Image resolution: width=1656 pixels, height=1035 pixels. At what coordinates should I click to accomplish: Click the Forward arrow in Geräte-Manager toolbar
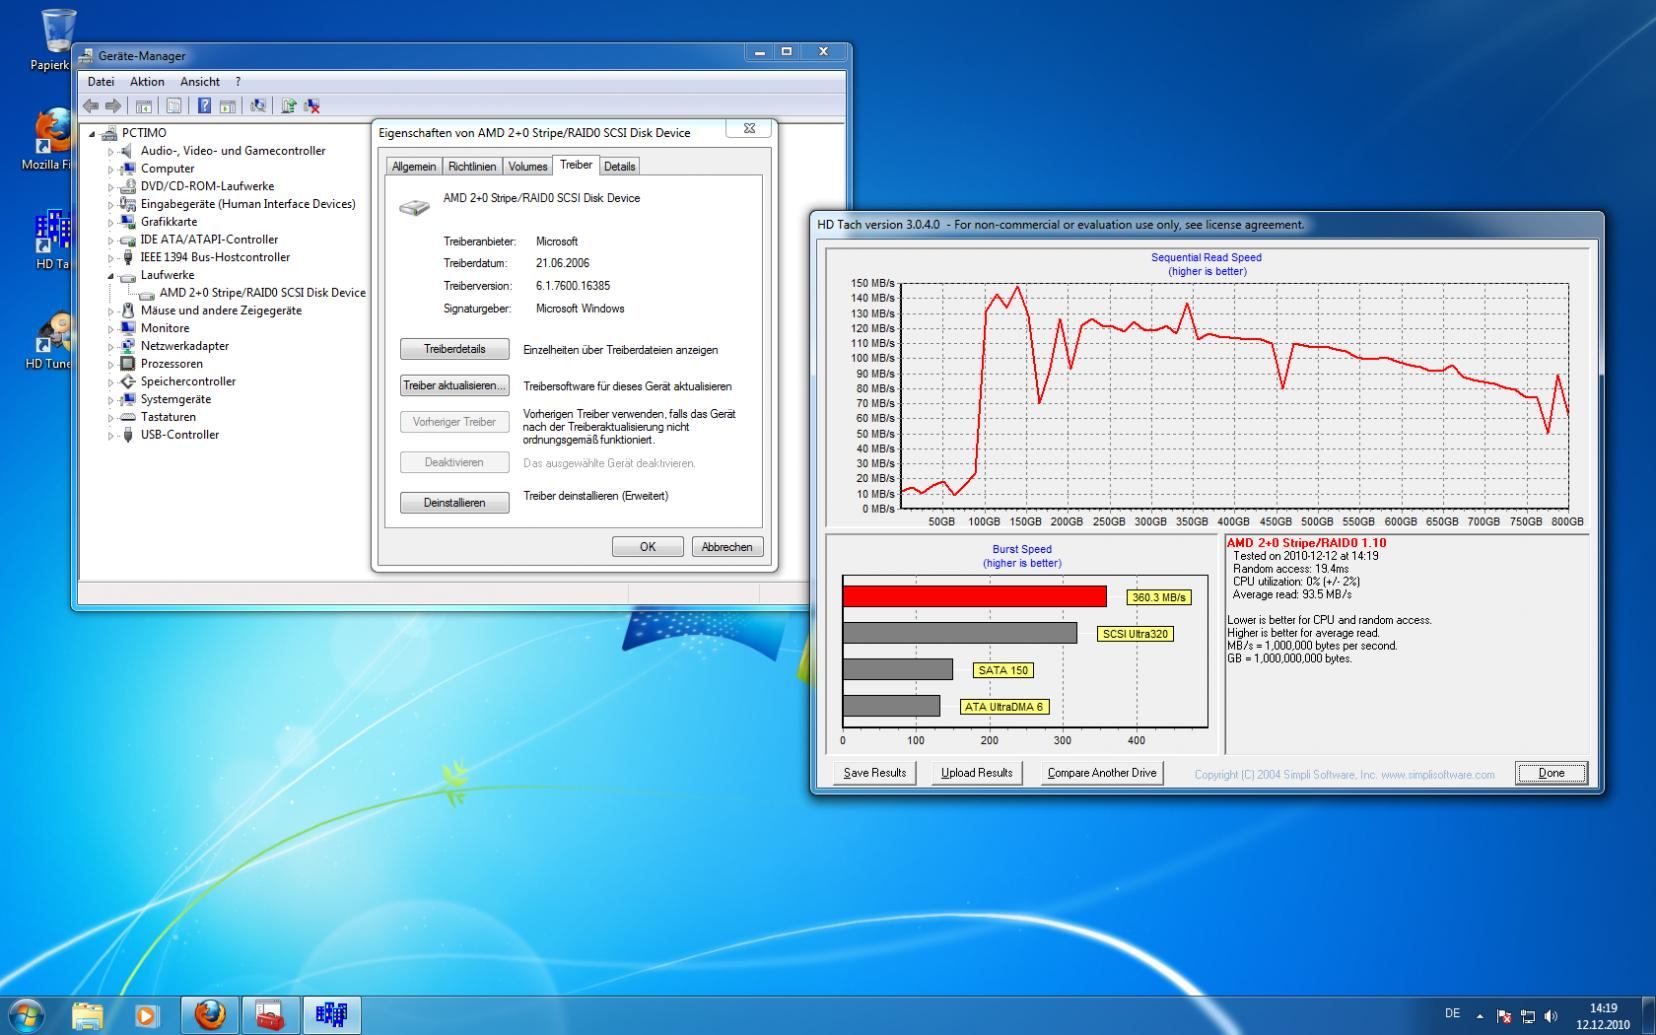pyautogui.click(x=113, y=106)
